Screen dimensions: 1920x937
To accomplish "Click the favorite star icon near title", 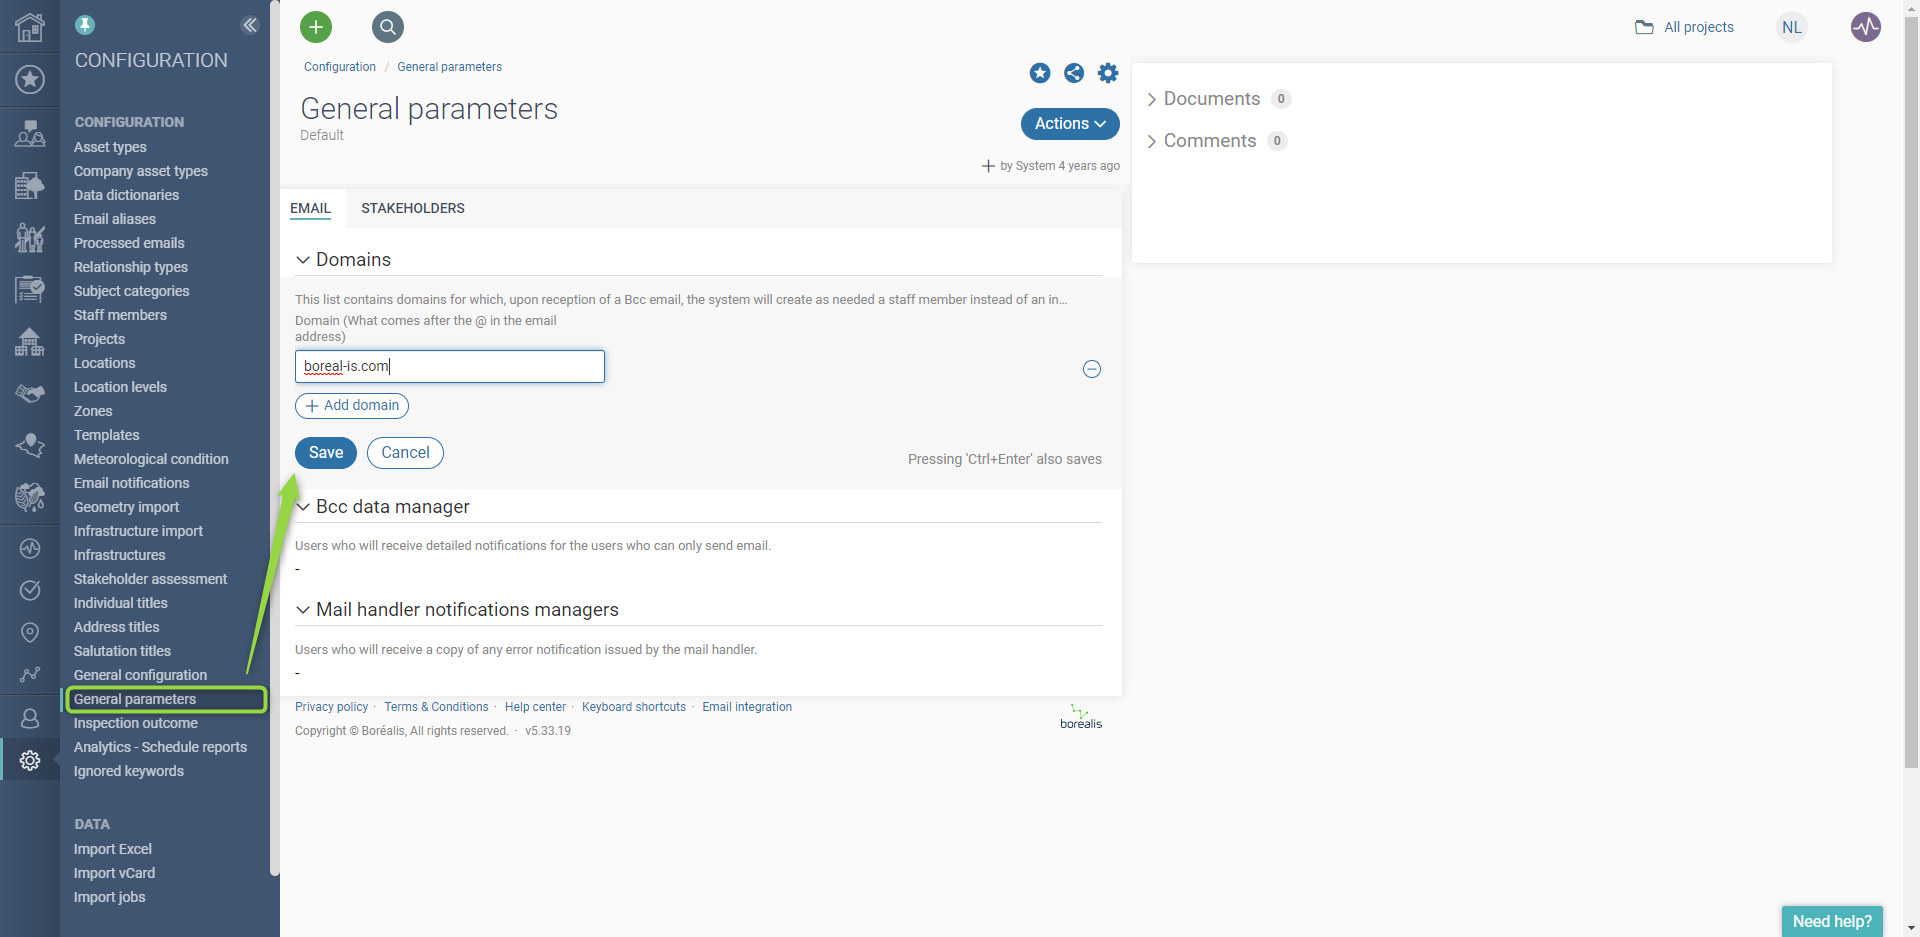I will point(1040,73).
